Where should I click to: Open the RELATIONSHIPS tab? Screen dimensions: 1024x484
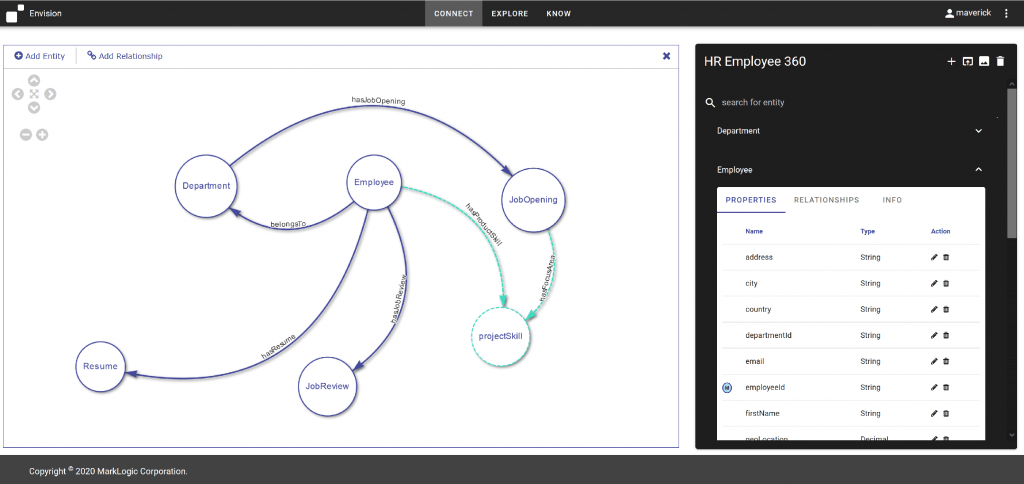pyautogui.click(x=826, y=200)
